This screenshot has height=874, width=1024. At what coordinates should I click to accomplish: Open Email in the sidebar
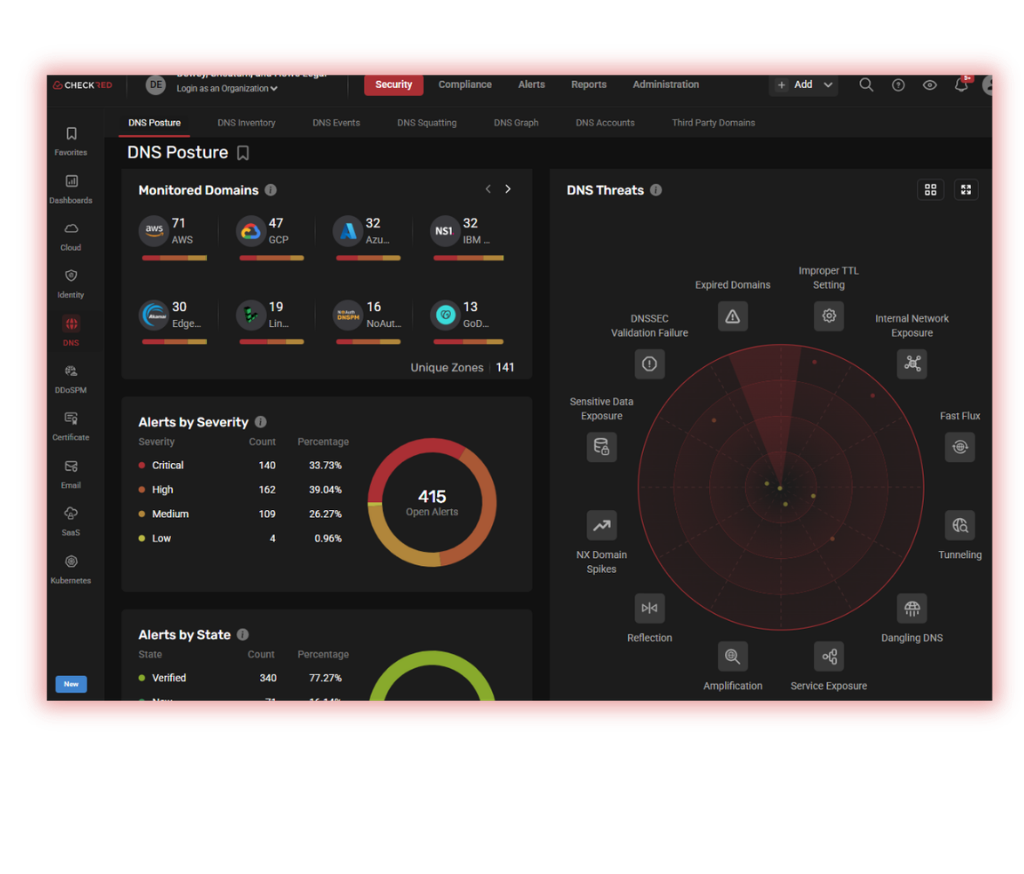click(71, 474)
